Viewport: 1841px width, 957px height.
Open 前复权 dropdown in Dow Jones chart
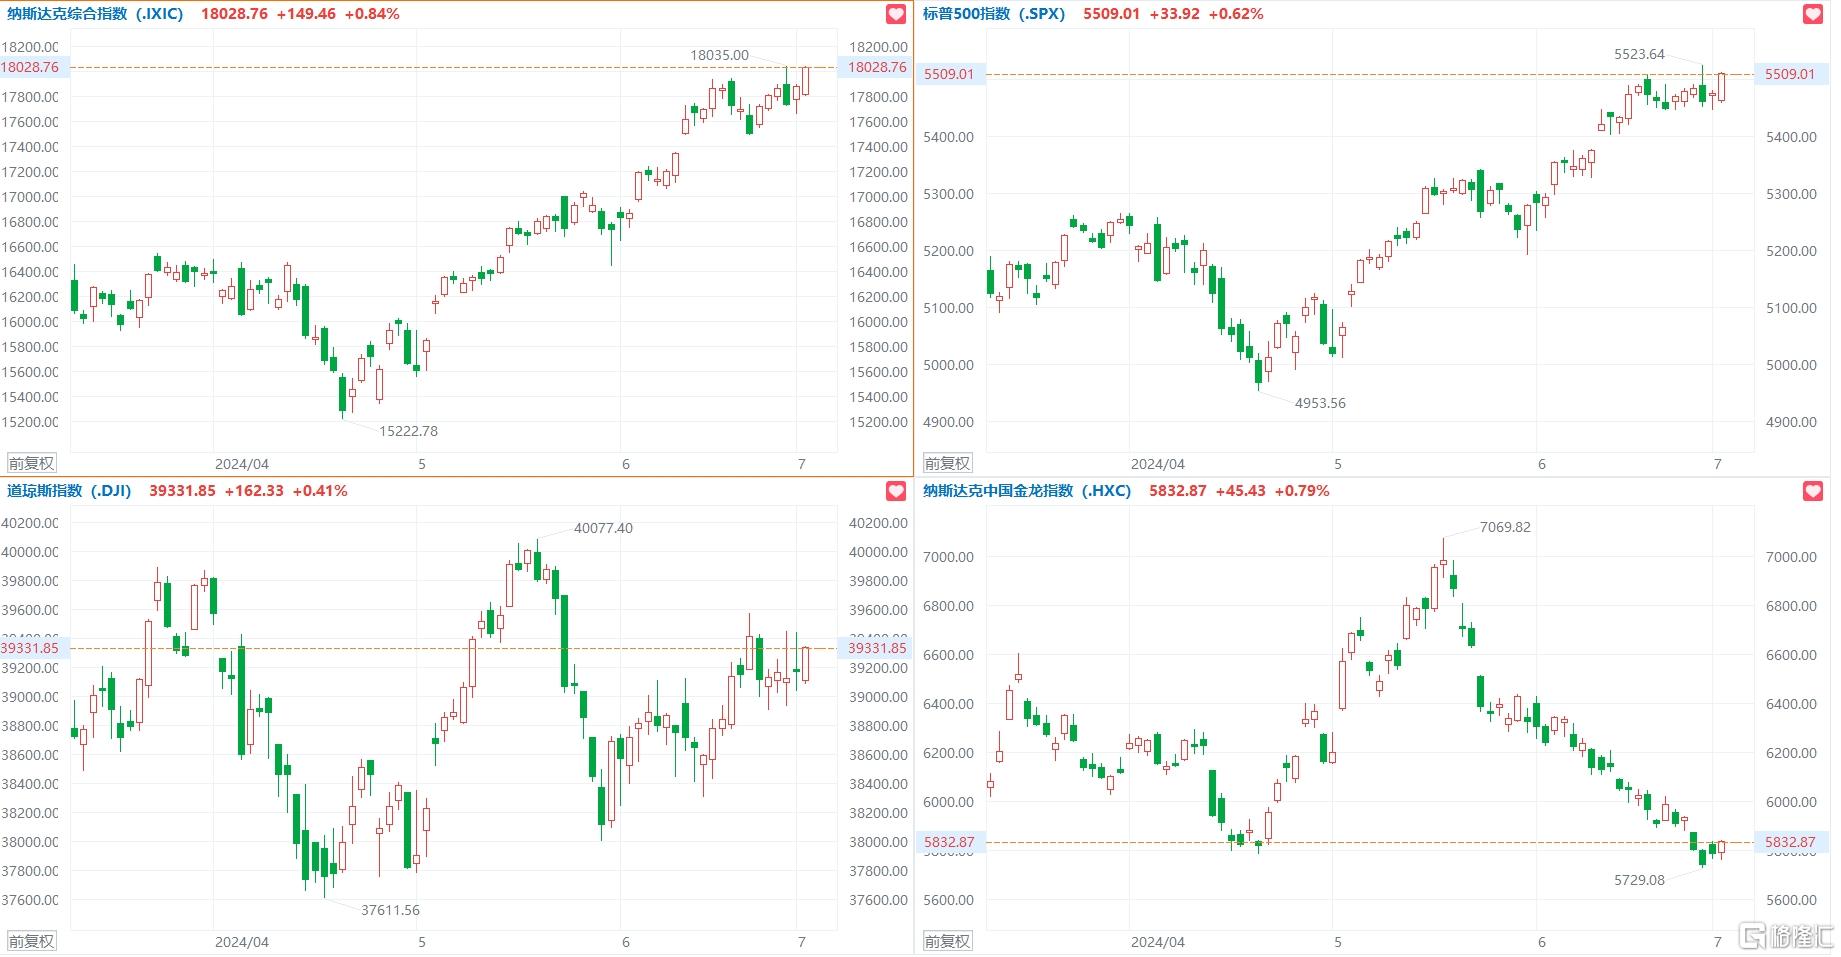pyautogui.click(x=31, y=941)
